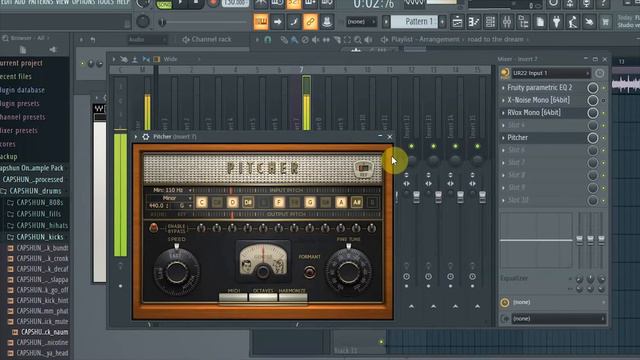
Task: Click the Octaves button in Pitcher
Action: pos(263,297)
